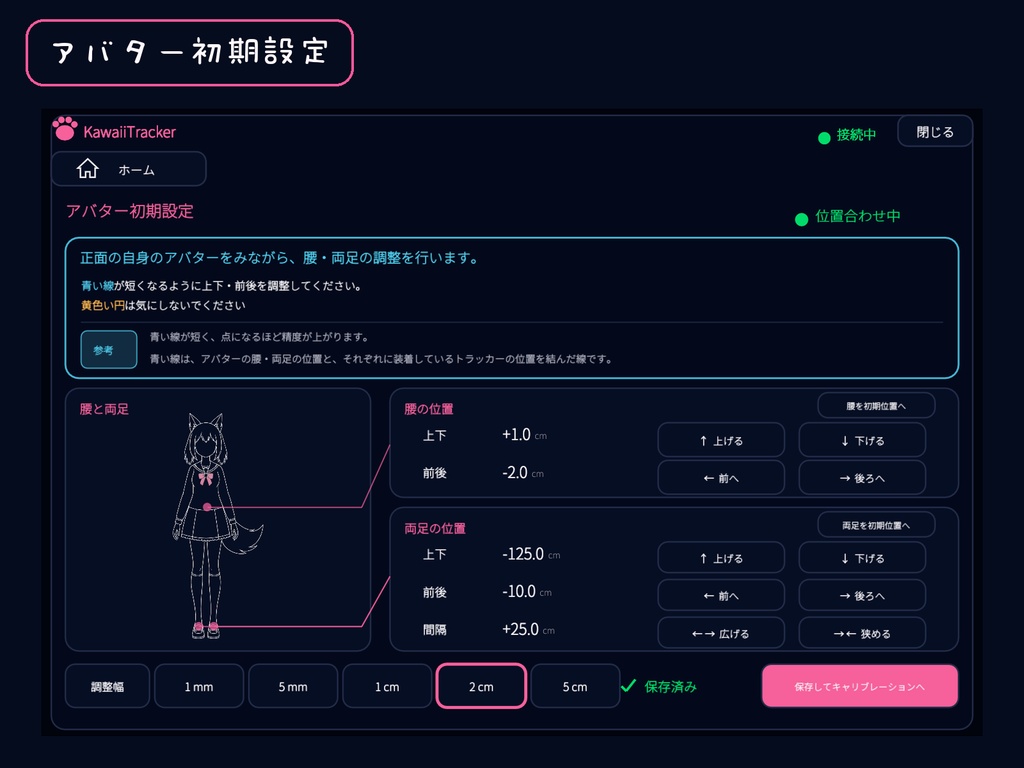Screen dimensions: 1024x768
Task: Move waist backward with 後ろへ
Action: (862, 477)
